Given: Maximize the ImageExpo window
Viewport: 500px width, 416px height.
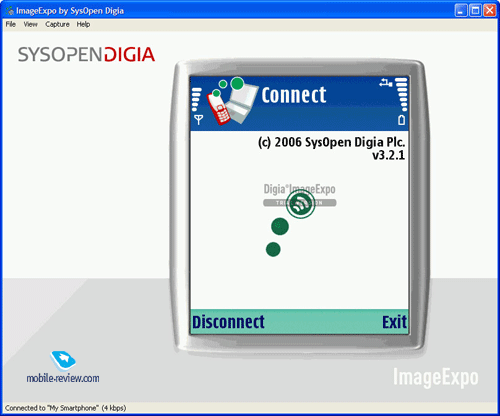Looking at the screenshot, I should click(x=475, y=11).
